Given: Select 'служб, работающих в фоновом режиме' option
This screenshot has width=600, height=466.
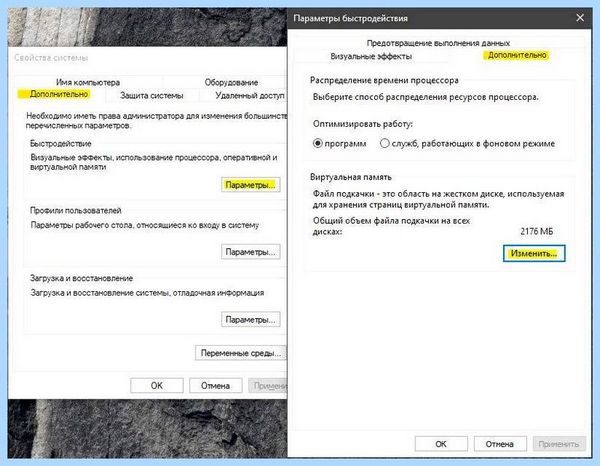Looking at the screenshot, I should [x=467, y=144].
